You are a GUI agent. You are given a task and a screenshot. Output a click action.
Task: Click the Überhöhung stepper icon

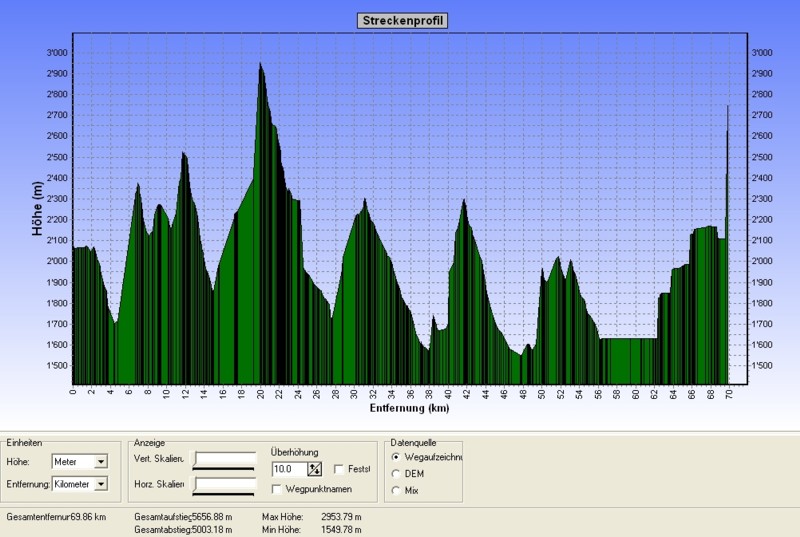coord(314,469)
